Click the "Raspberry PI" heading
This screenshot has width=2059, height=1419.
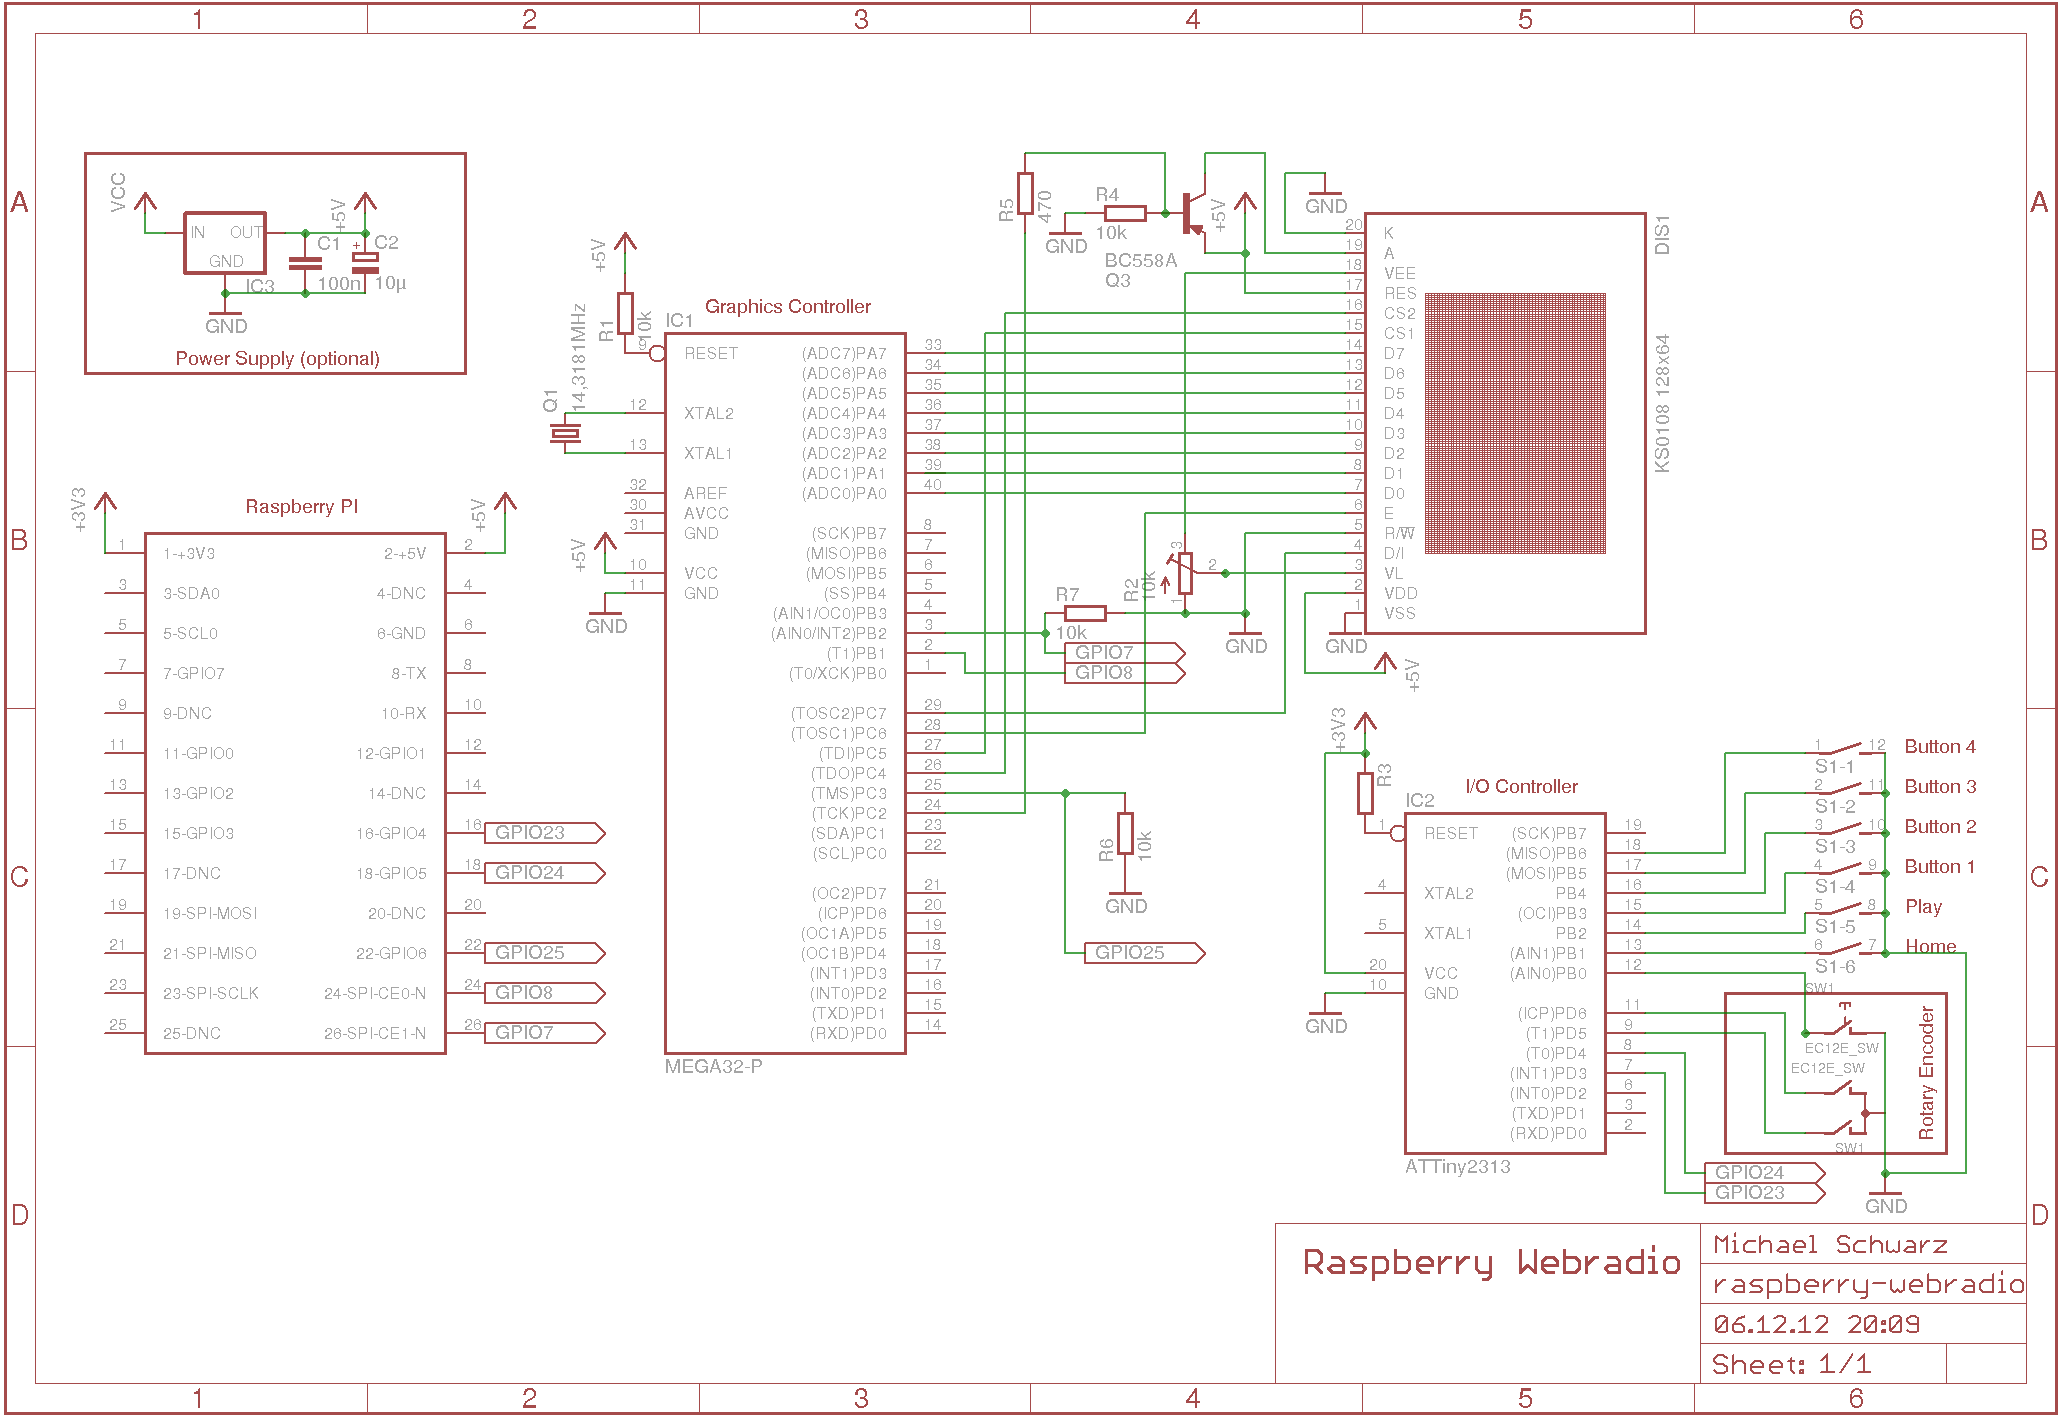pyautogui.click(x=302, y=507)
